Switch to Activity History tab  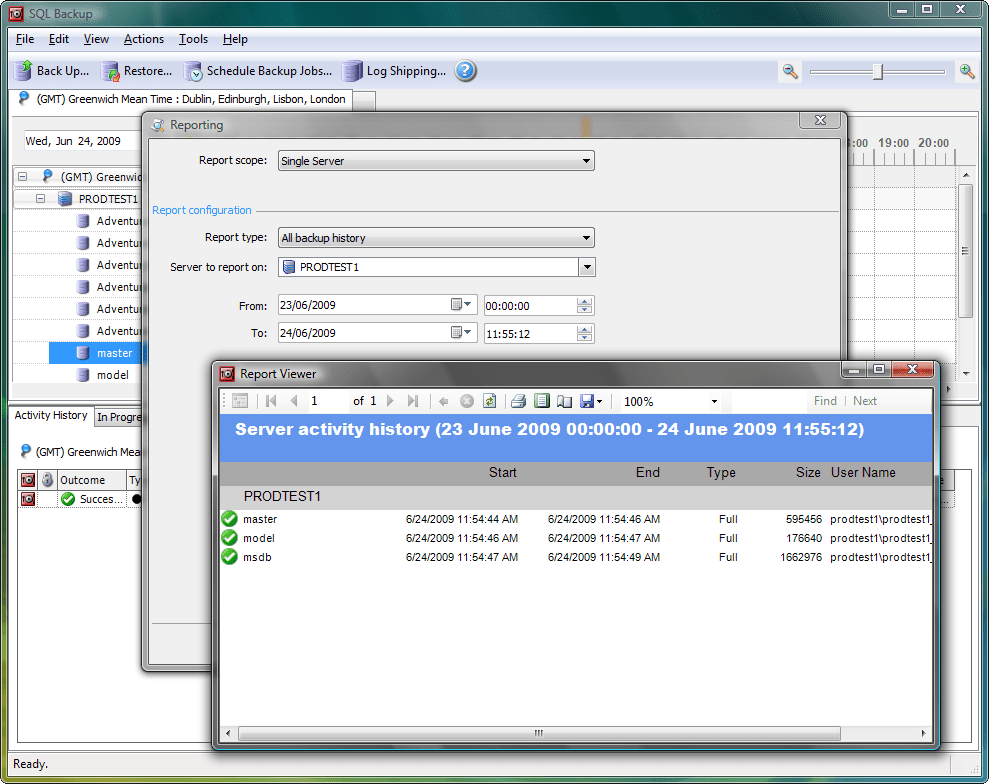tap(51, 416)
